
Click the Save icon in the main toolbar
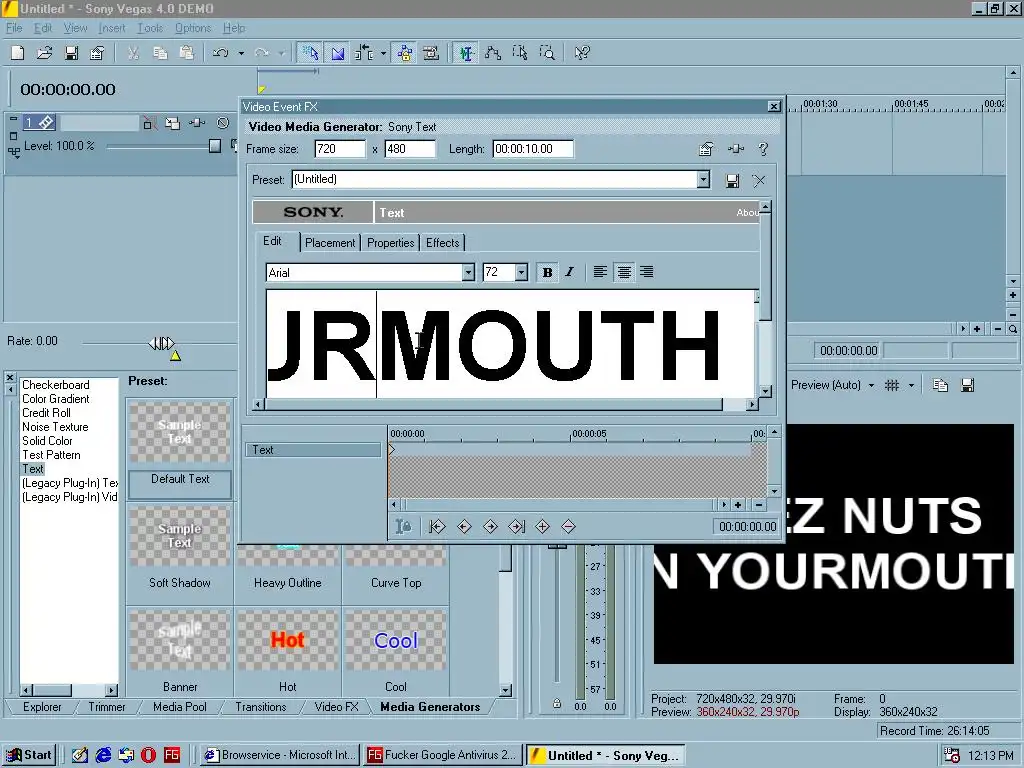tap(71, 53)
